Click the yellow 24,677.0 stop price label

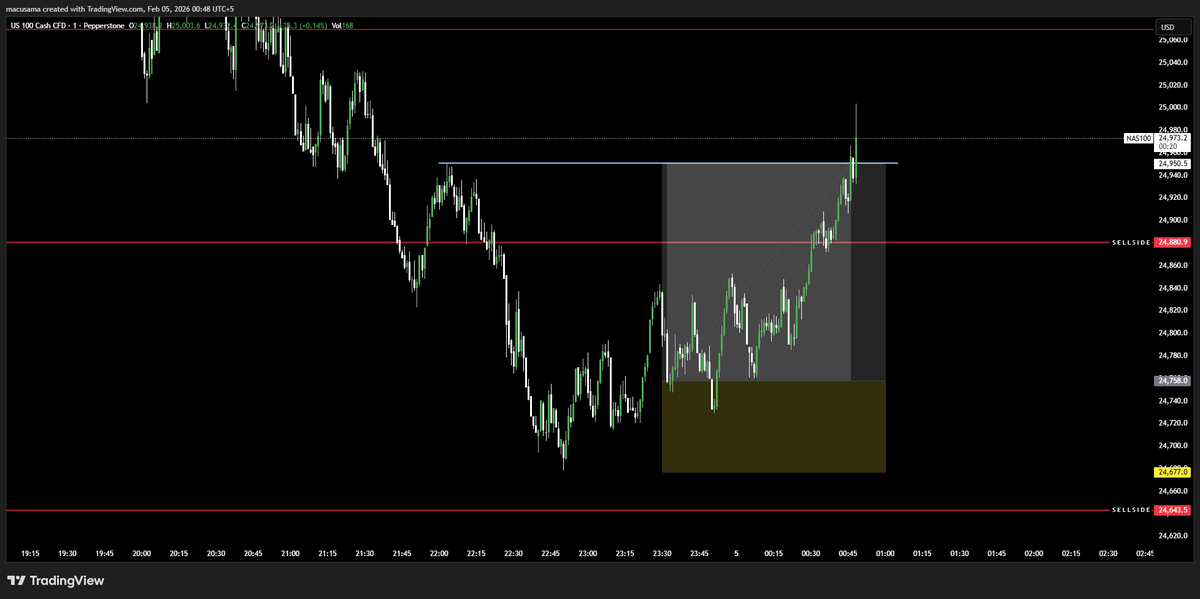1172,472
